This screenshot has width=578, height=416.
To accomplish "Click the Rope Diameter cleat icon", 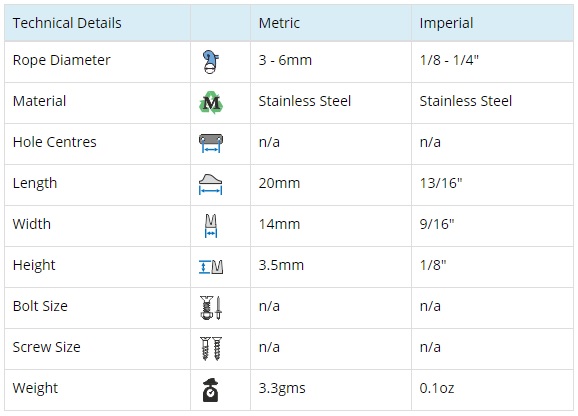I will 210,62.
